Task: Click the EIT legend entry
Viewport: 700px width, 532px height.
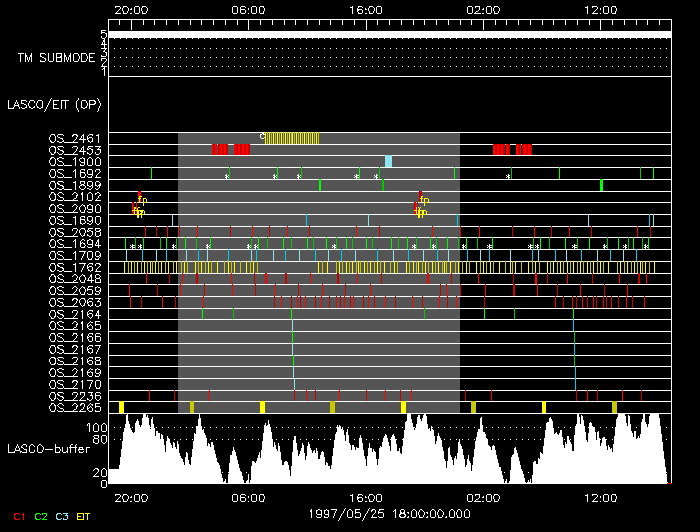Action: (x=84, y=516)
